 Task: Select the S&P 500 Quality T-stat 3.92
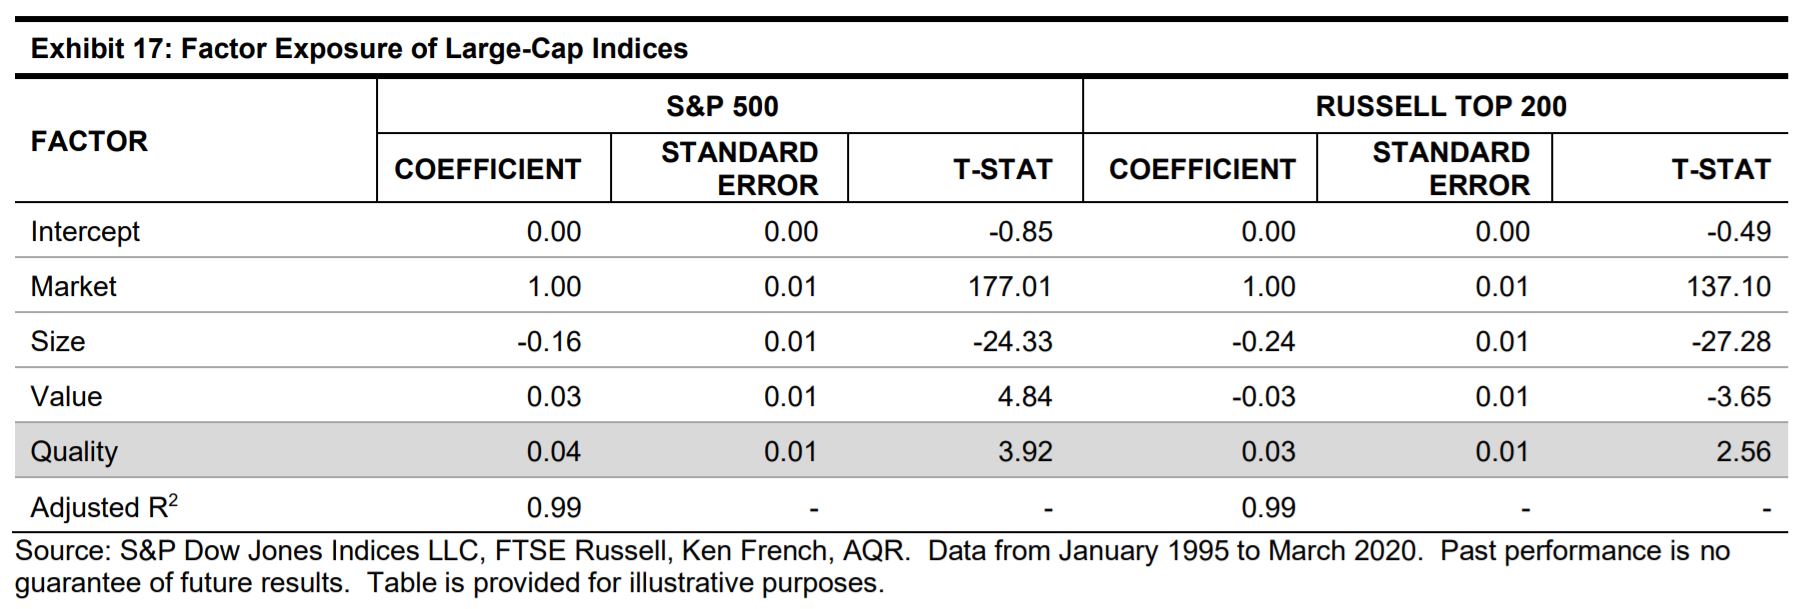coord(1024,452)
